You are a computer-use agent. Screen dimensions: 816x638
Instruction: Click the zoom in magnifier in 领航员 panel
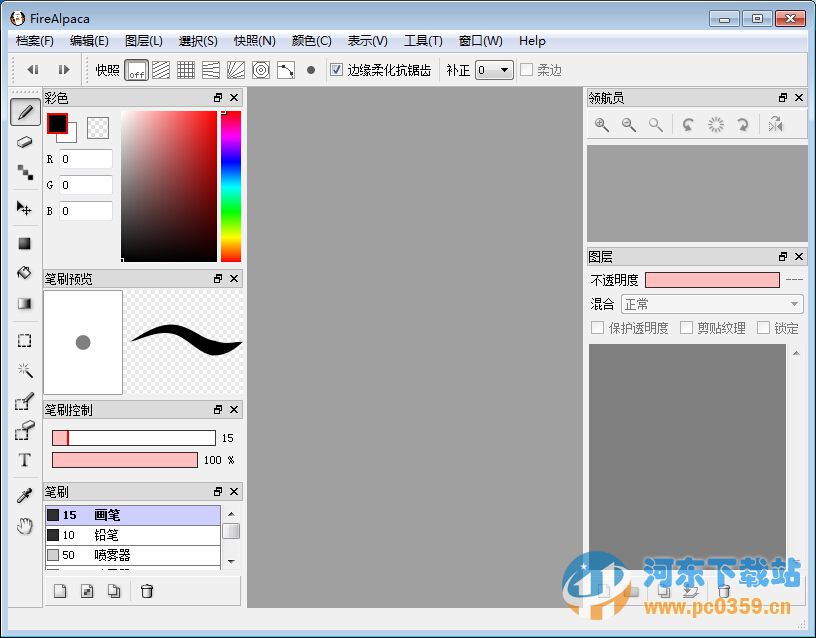click(601, 125)
